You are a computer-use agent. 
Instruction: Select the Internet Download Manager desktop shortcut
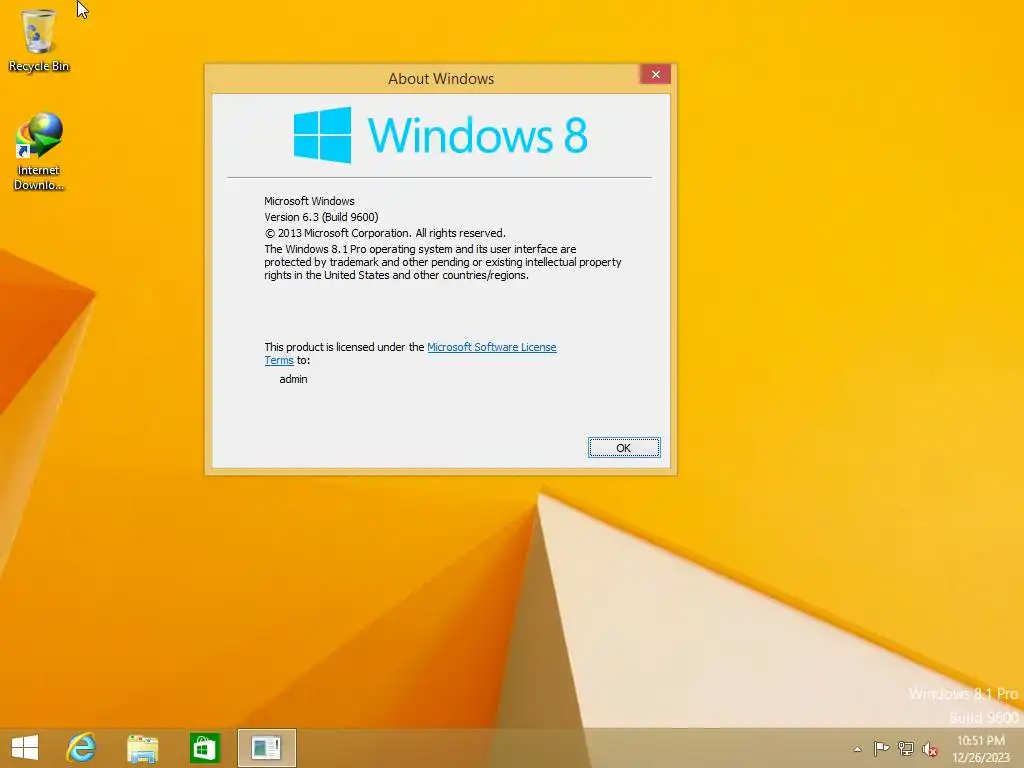[39, 152]
